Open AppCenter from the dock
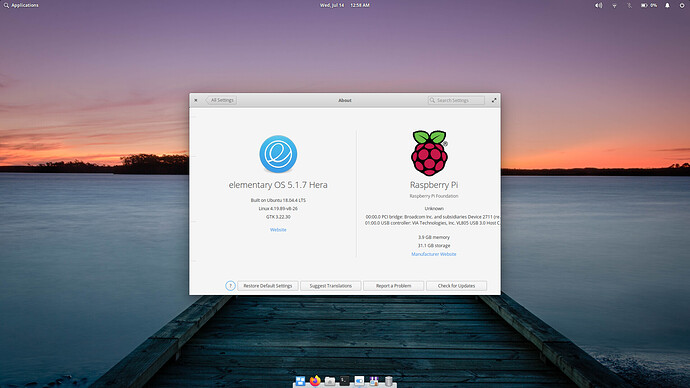Image resolution: width=690 pixels, height=388 pixels. click(374, 381)
